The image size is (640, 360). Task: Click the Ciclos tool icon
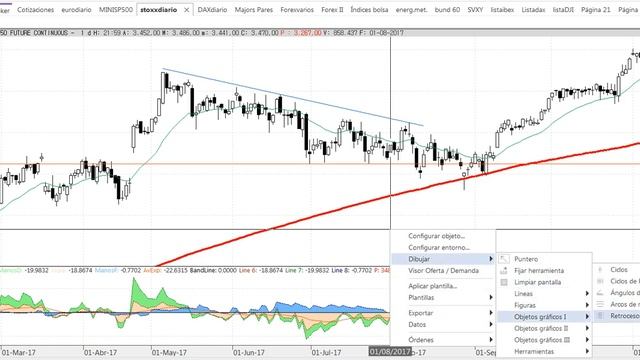click(600, 269)
